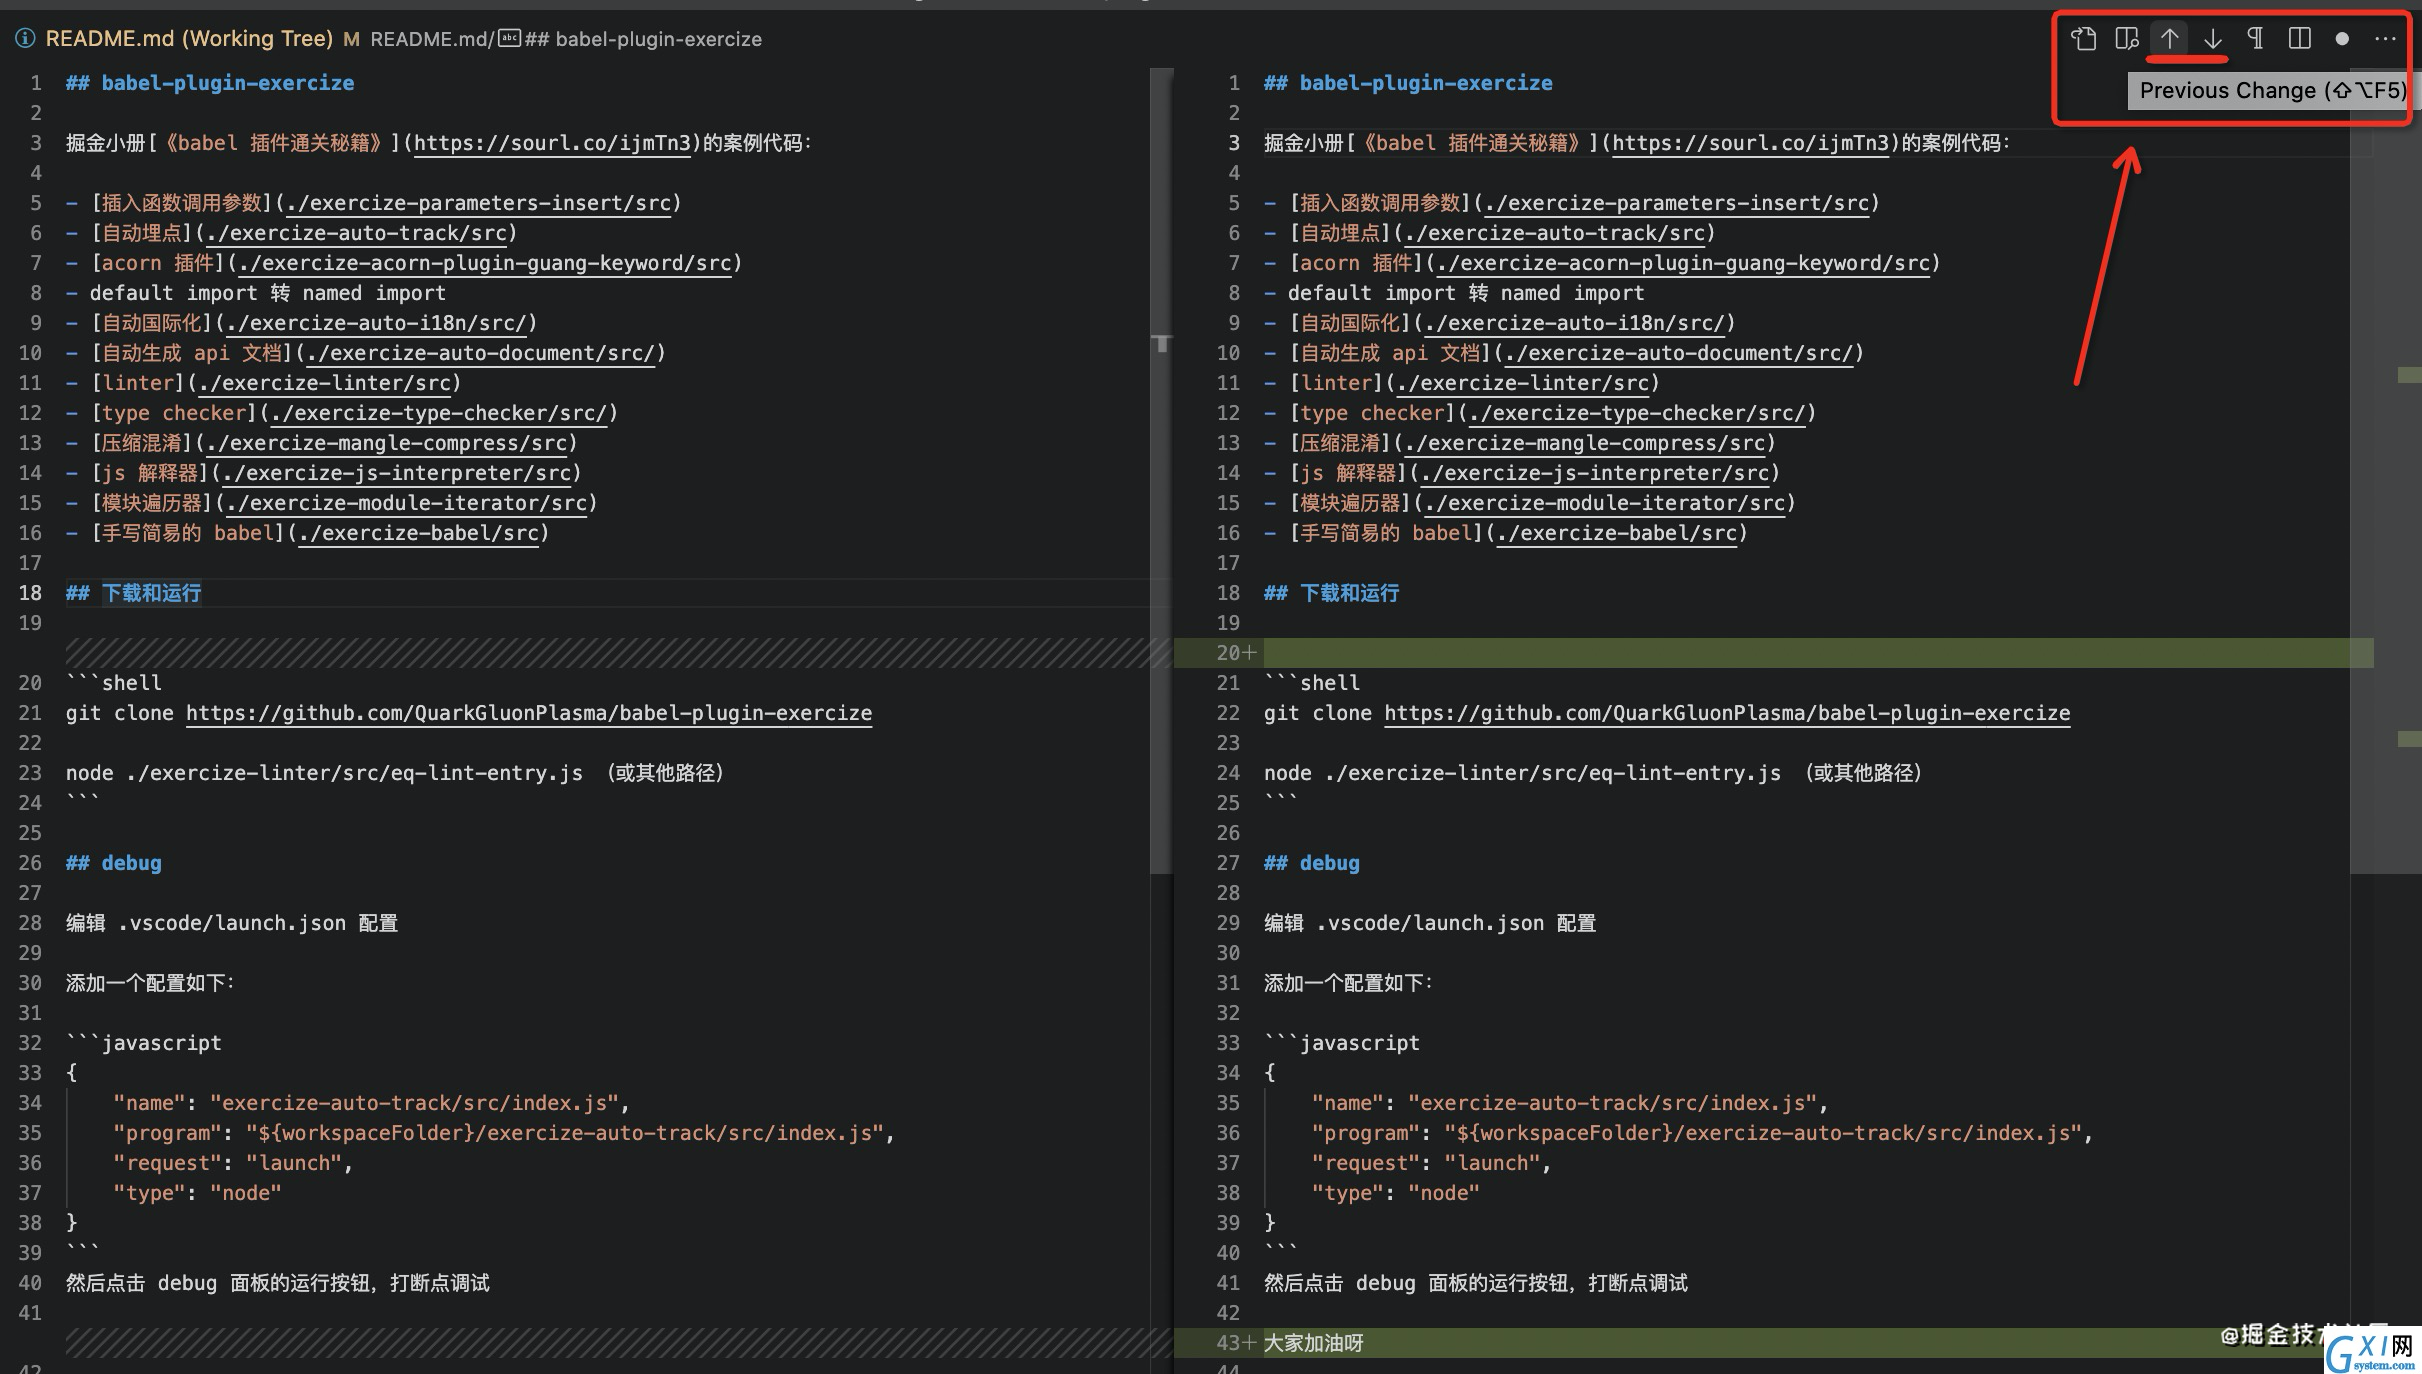
Task: Click '编辑 .vscode/launch.json 配置' in left pane
Action: pyautogui.click(x=232, y=923)
